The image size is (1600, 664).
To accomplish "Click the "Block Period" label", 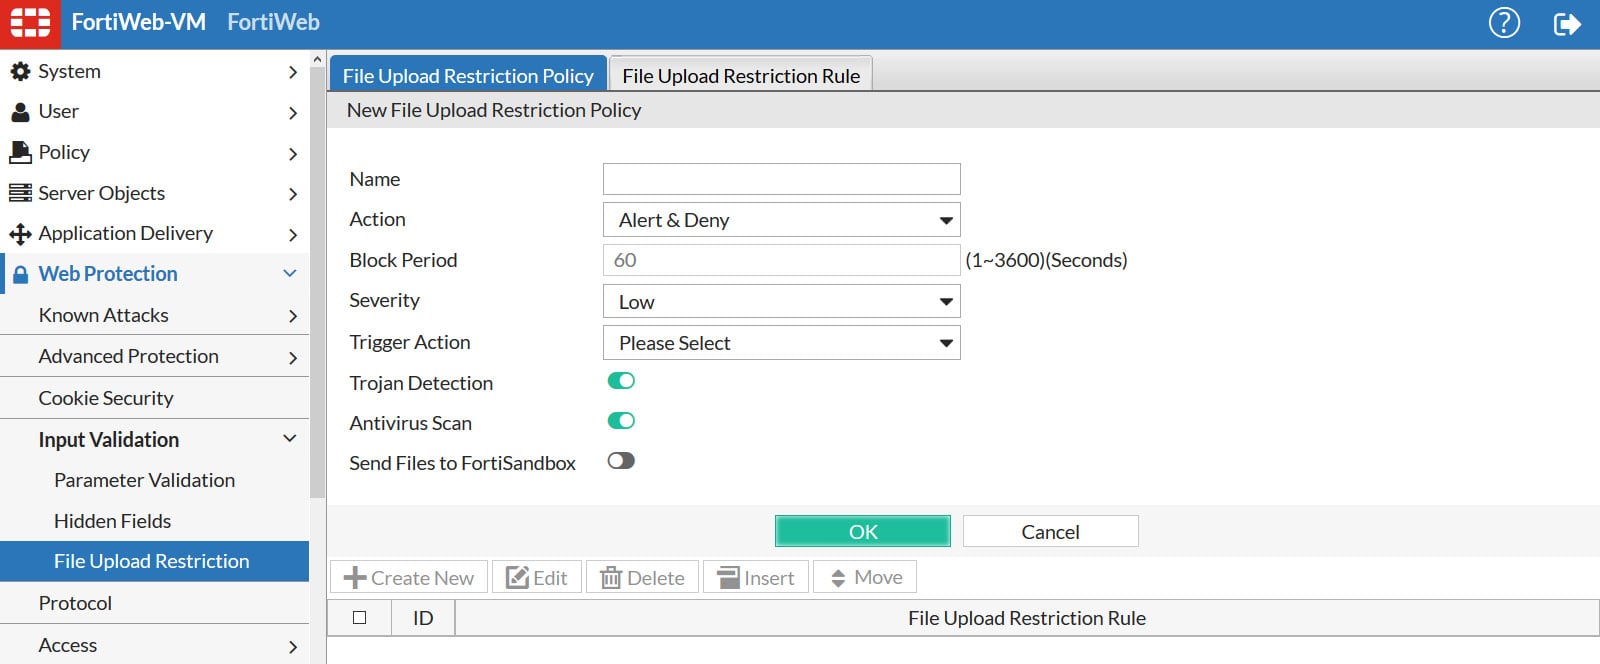I will click(403, 260).
